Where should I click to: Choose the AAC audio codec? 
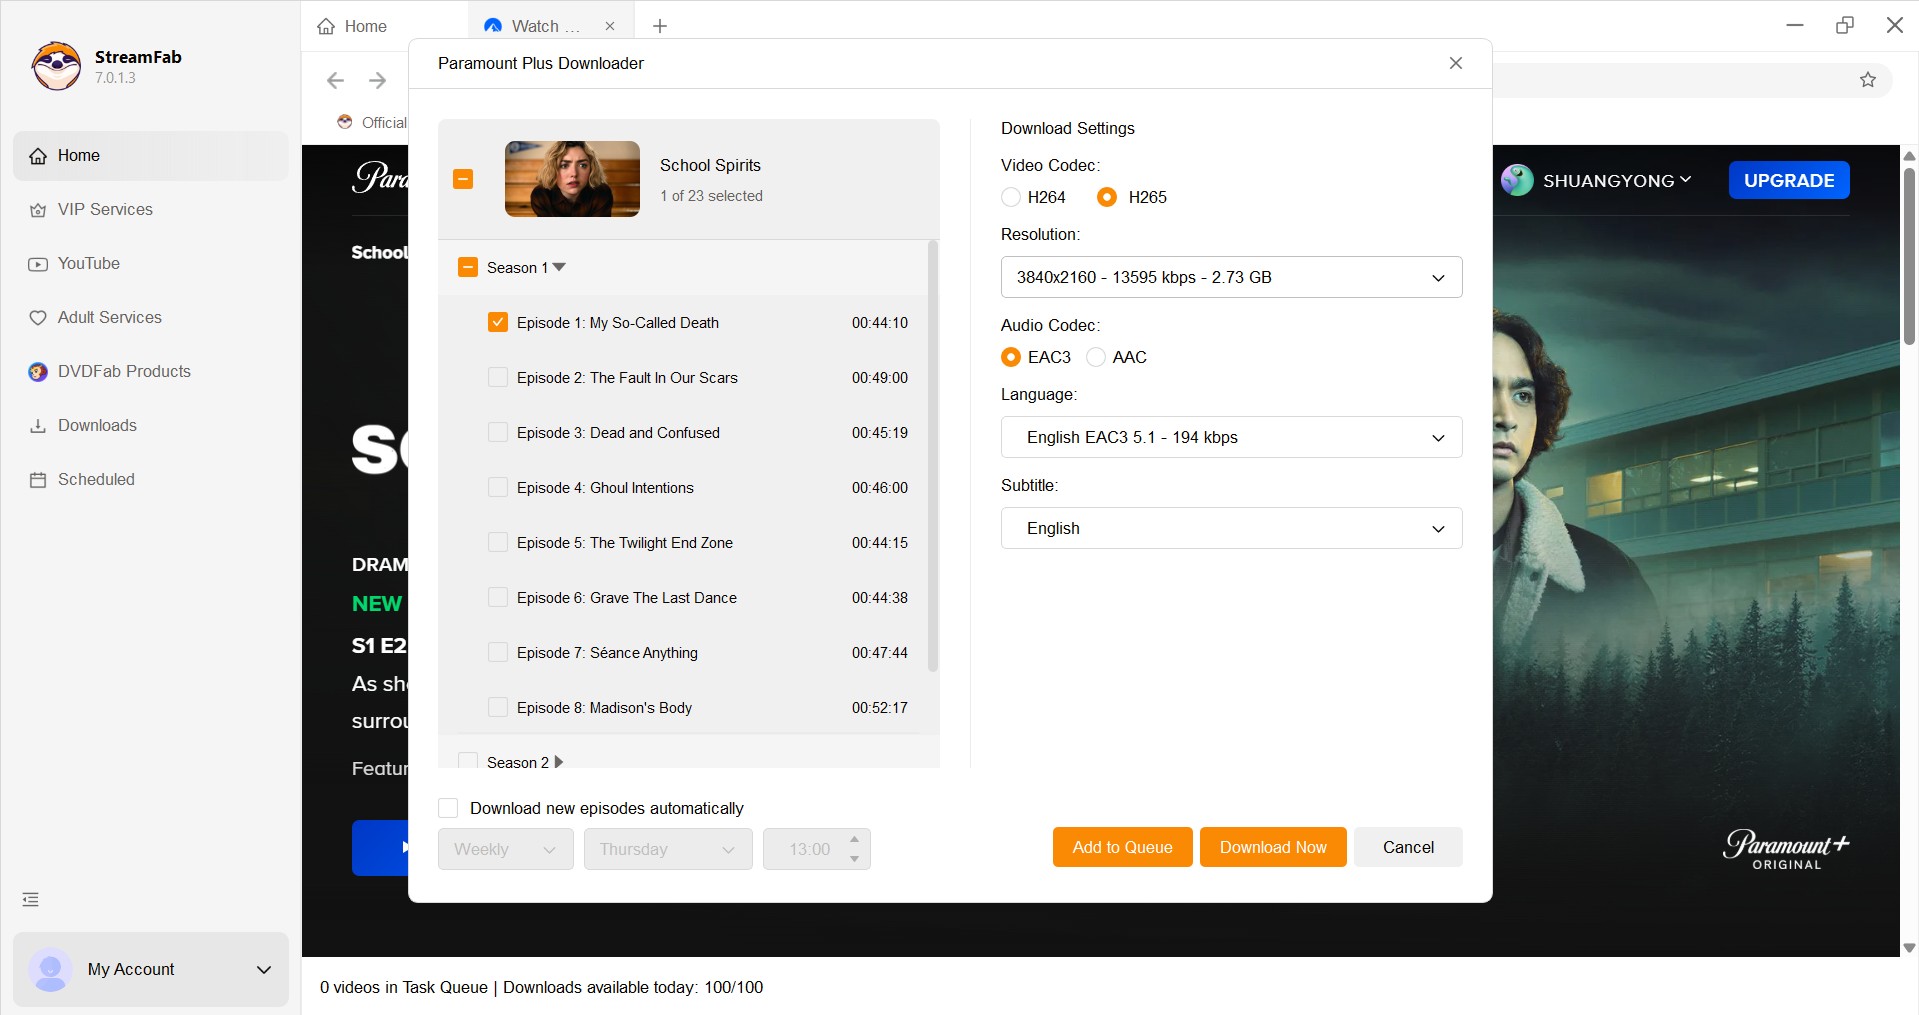coord(1096,357)
